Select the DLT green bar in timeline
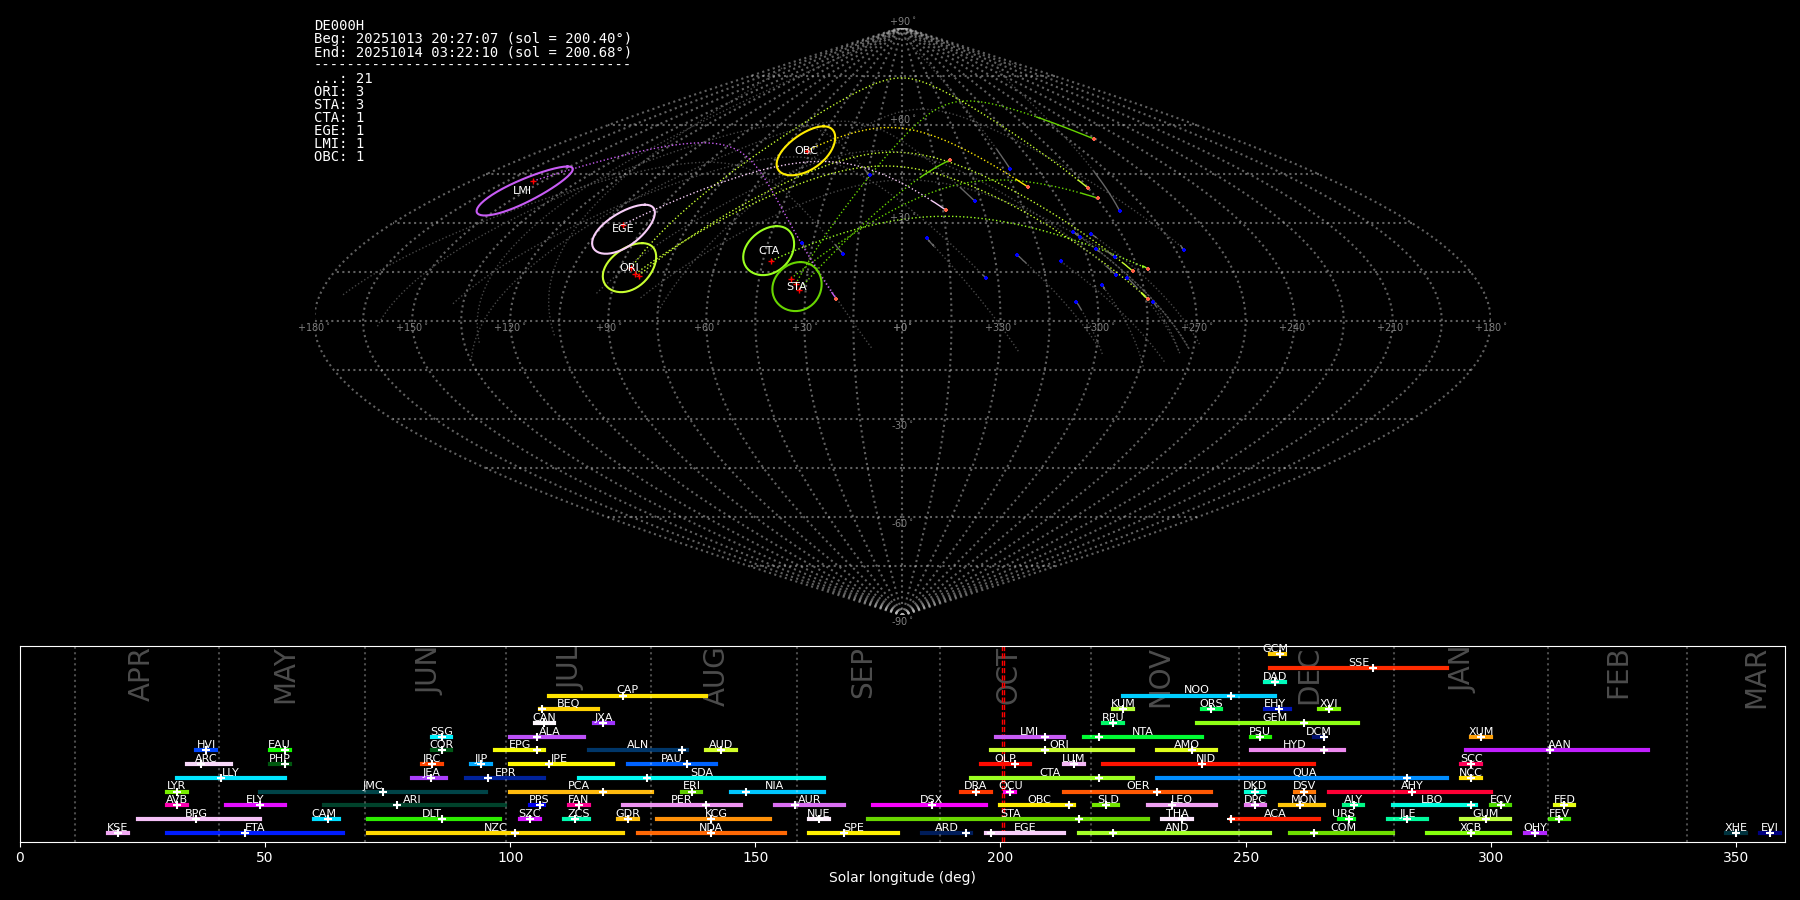This screenshot has width=1800, height=900. pyautogui.click(x=434, y=819)
